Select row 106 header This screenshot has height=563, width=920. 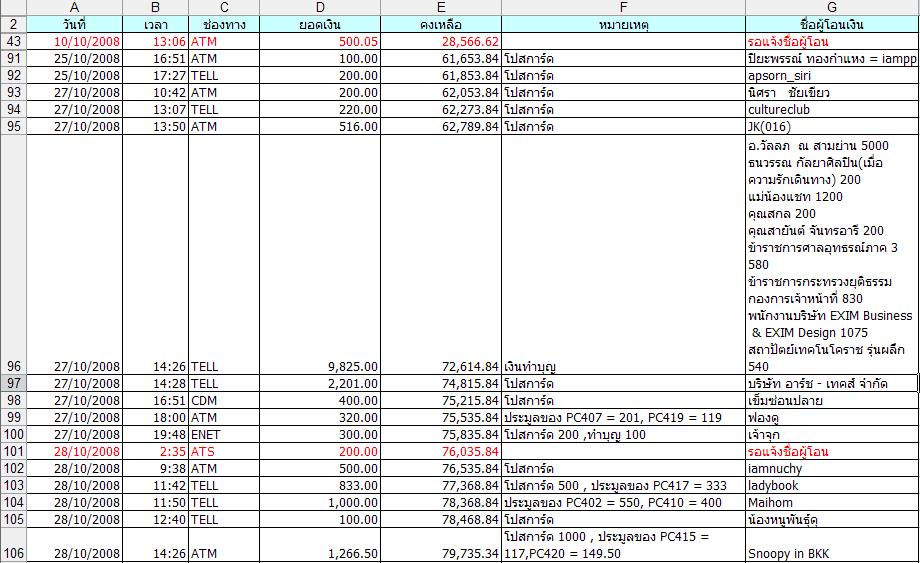[13, 545]
